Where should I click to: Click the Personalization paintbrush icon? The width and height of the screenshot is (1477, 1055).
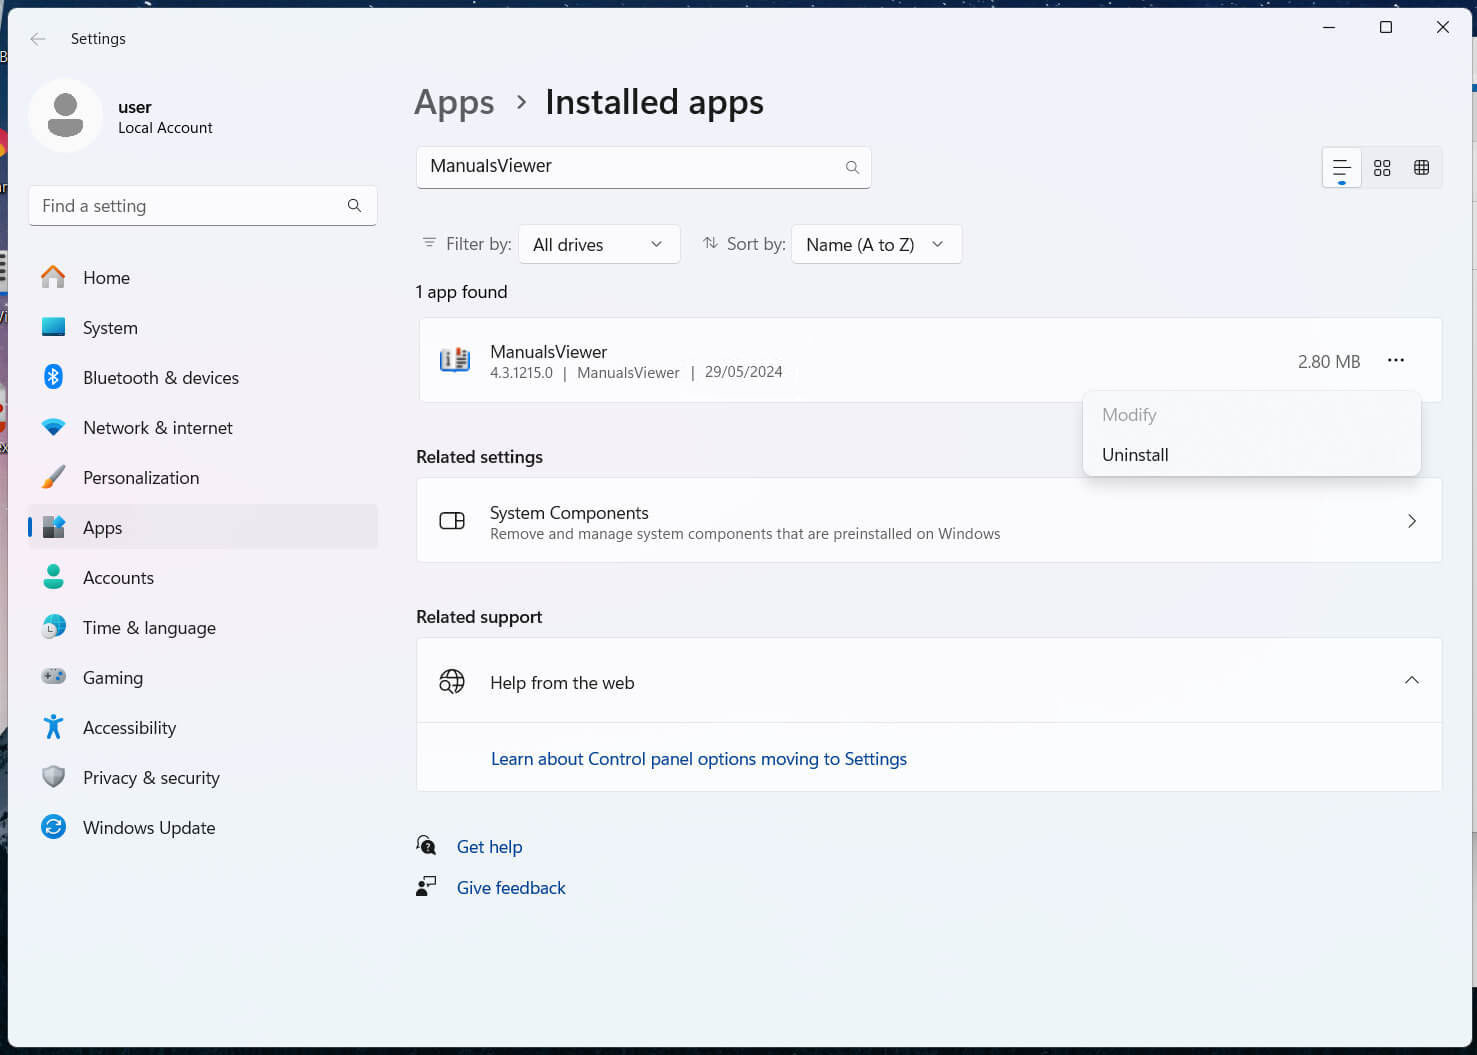click(x=53, y=477)
